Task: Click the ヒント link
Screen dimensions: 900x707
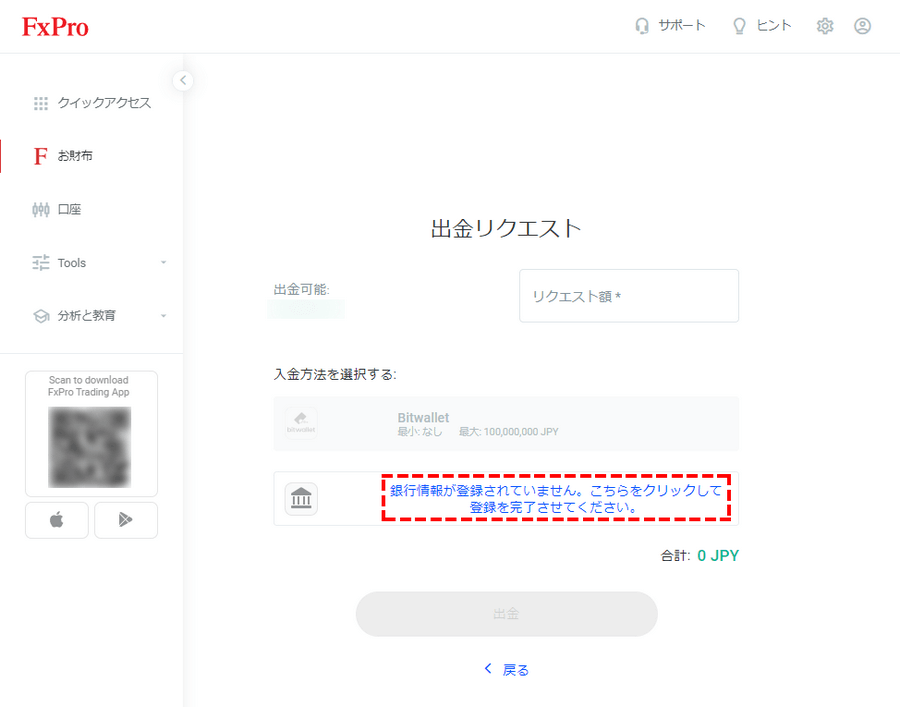Action: [774, 25]
